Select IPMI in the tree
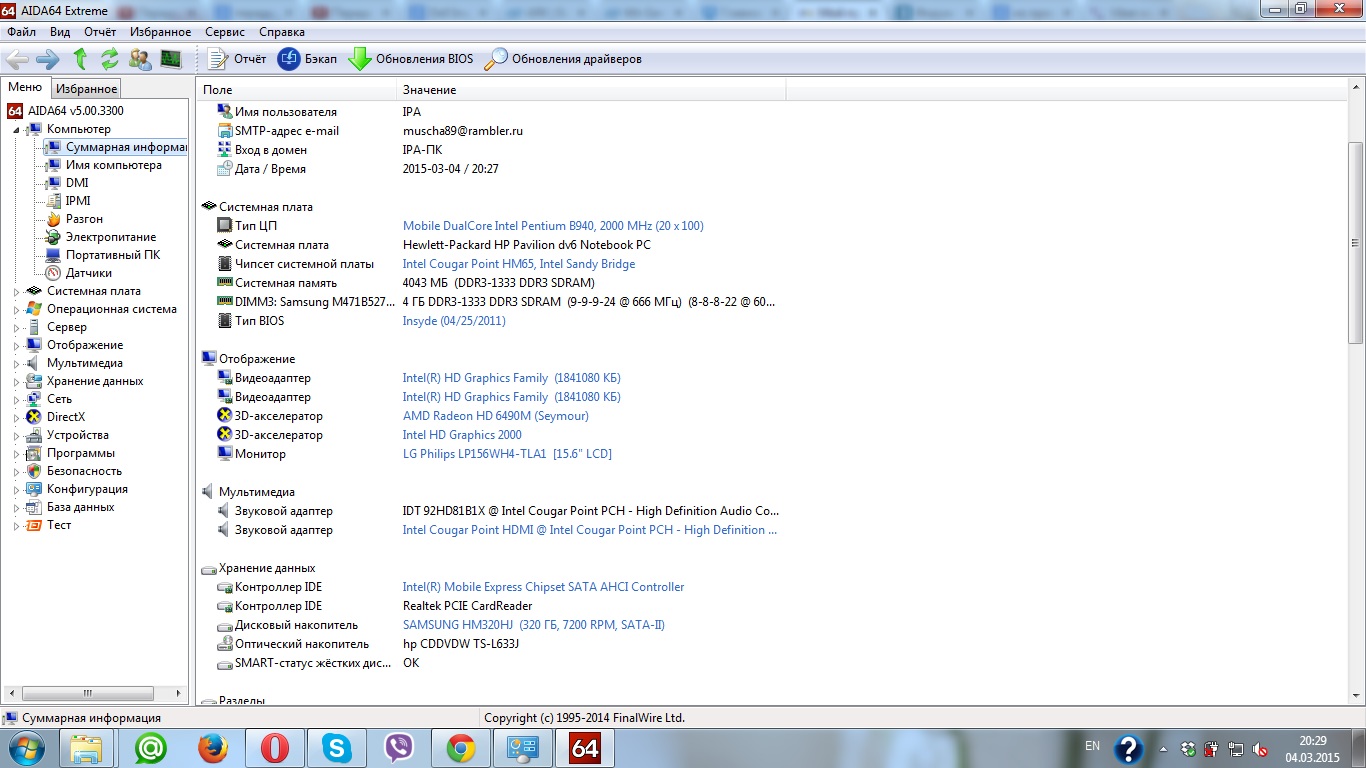Image resolution: width=1366 pixels, height=768 pixels. click(78, 201)
